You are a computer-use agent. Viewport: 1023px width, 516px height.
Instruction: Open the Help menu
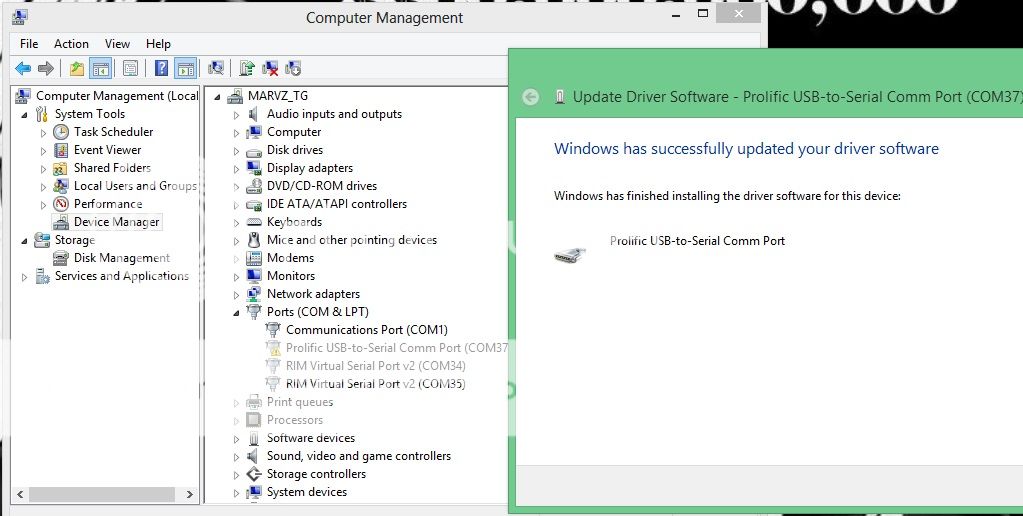click(x=159, y=44)
